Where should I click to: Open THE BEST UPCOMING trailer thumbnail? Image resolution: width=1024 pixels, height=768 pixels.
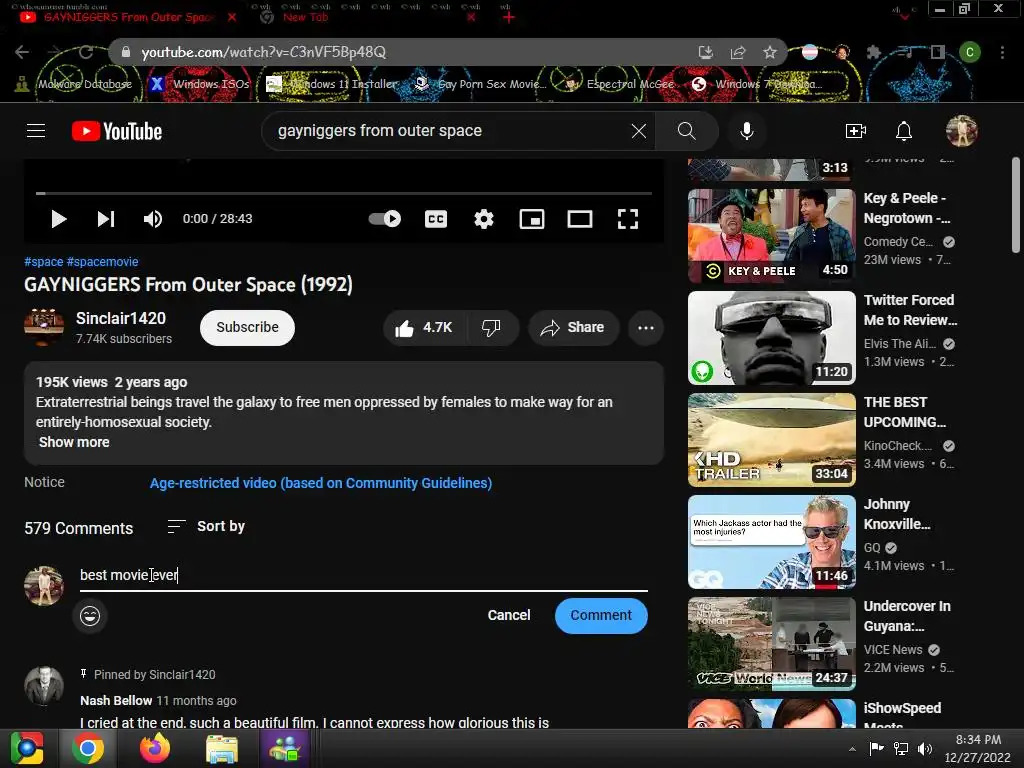coord(771,440)
